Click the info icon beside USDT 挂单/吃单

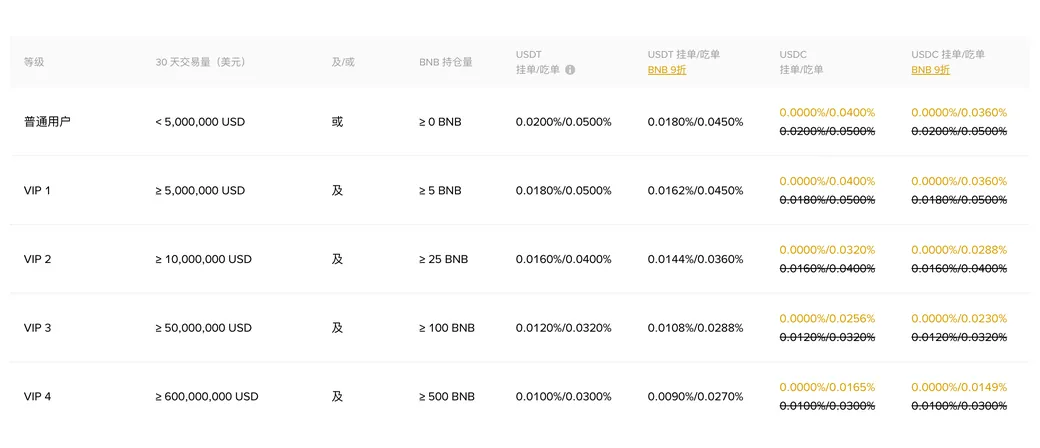570,70
